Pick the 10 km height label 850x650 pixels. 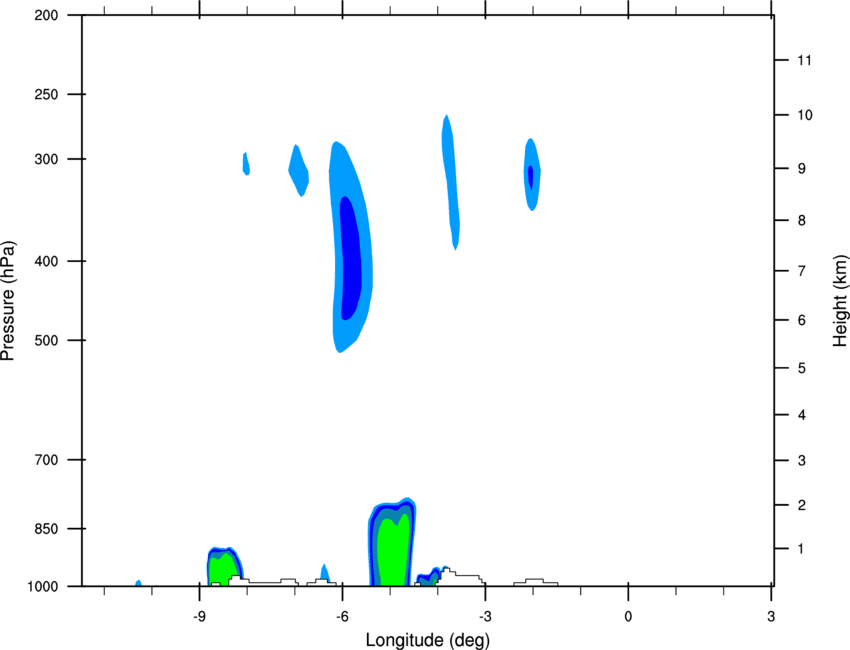click(x=805, y=115)
